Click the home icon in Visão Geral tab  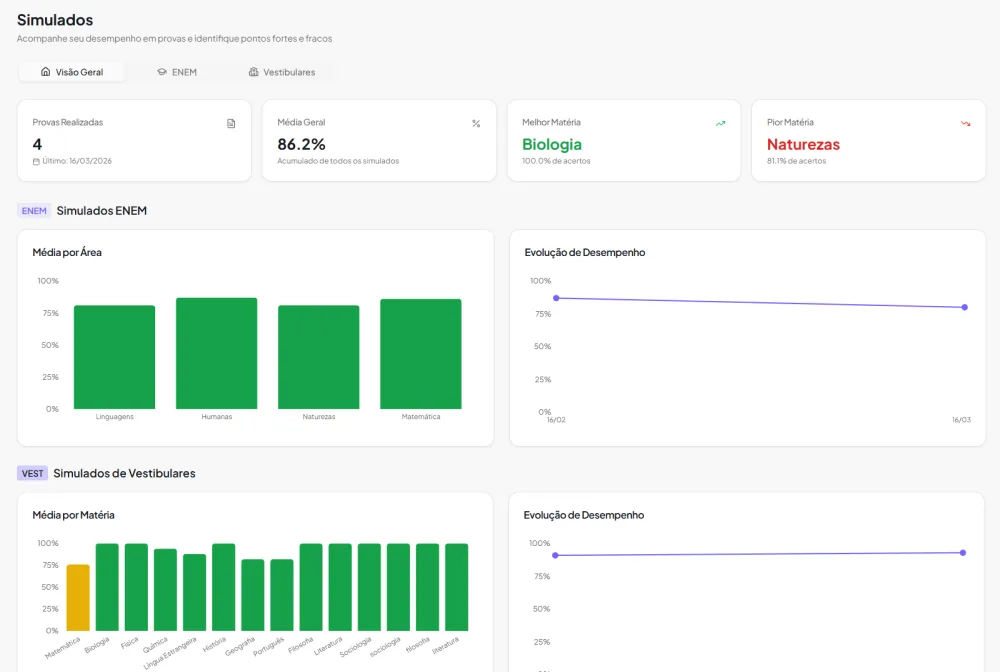45,71
